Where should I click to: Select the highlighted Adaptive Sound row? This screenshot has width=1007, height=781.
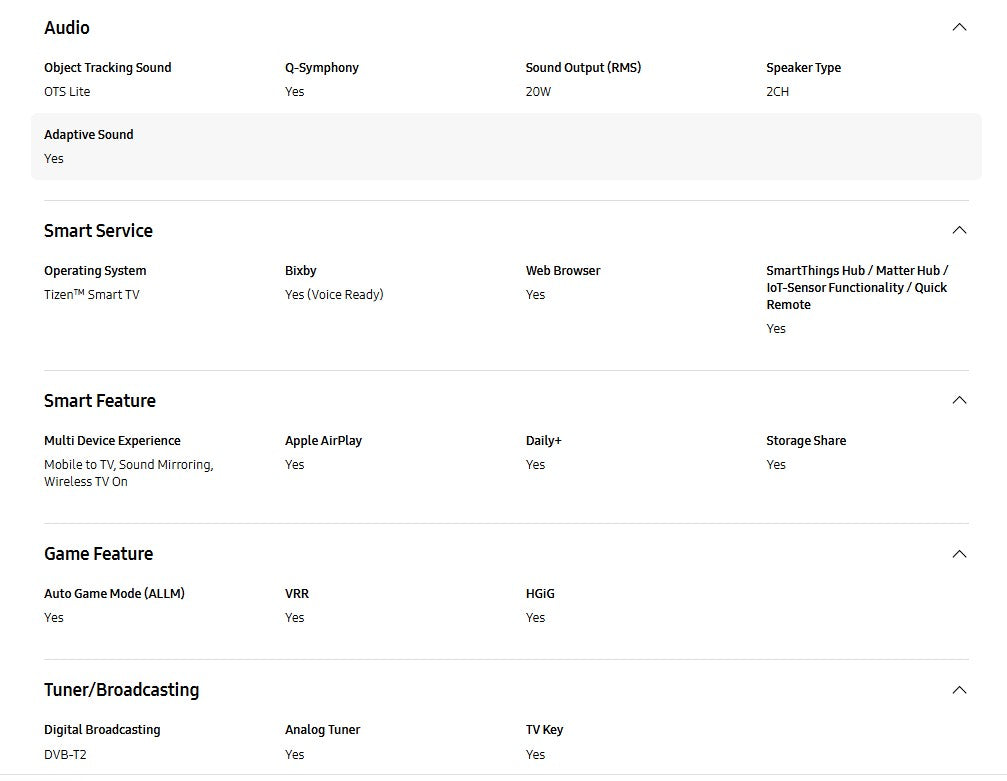point(506,147)
